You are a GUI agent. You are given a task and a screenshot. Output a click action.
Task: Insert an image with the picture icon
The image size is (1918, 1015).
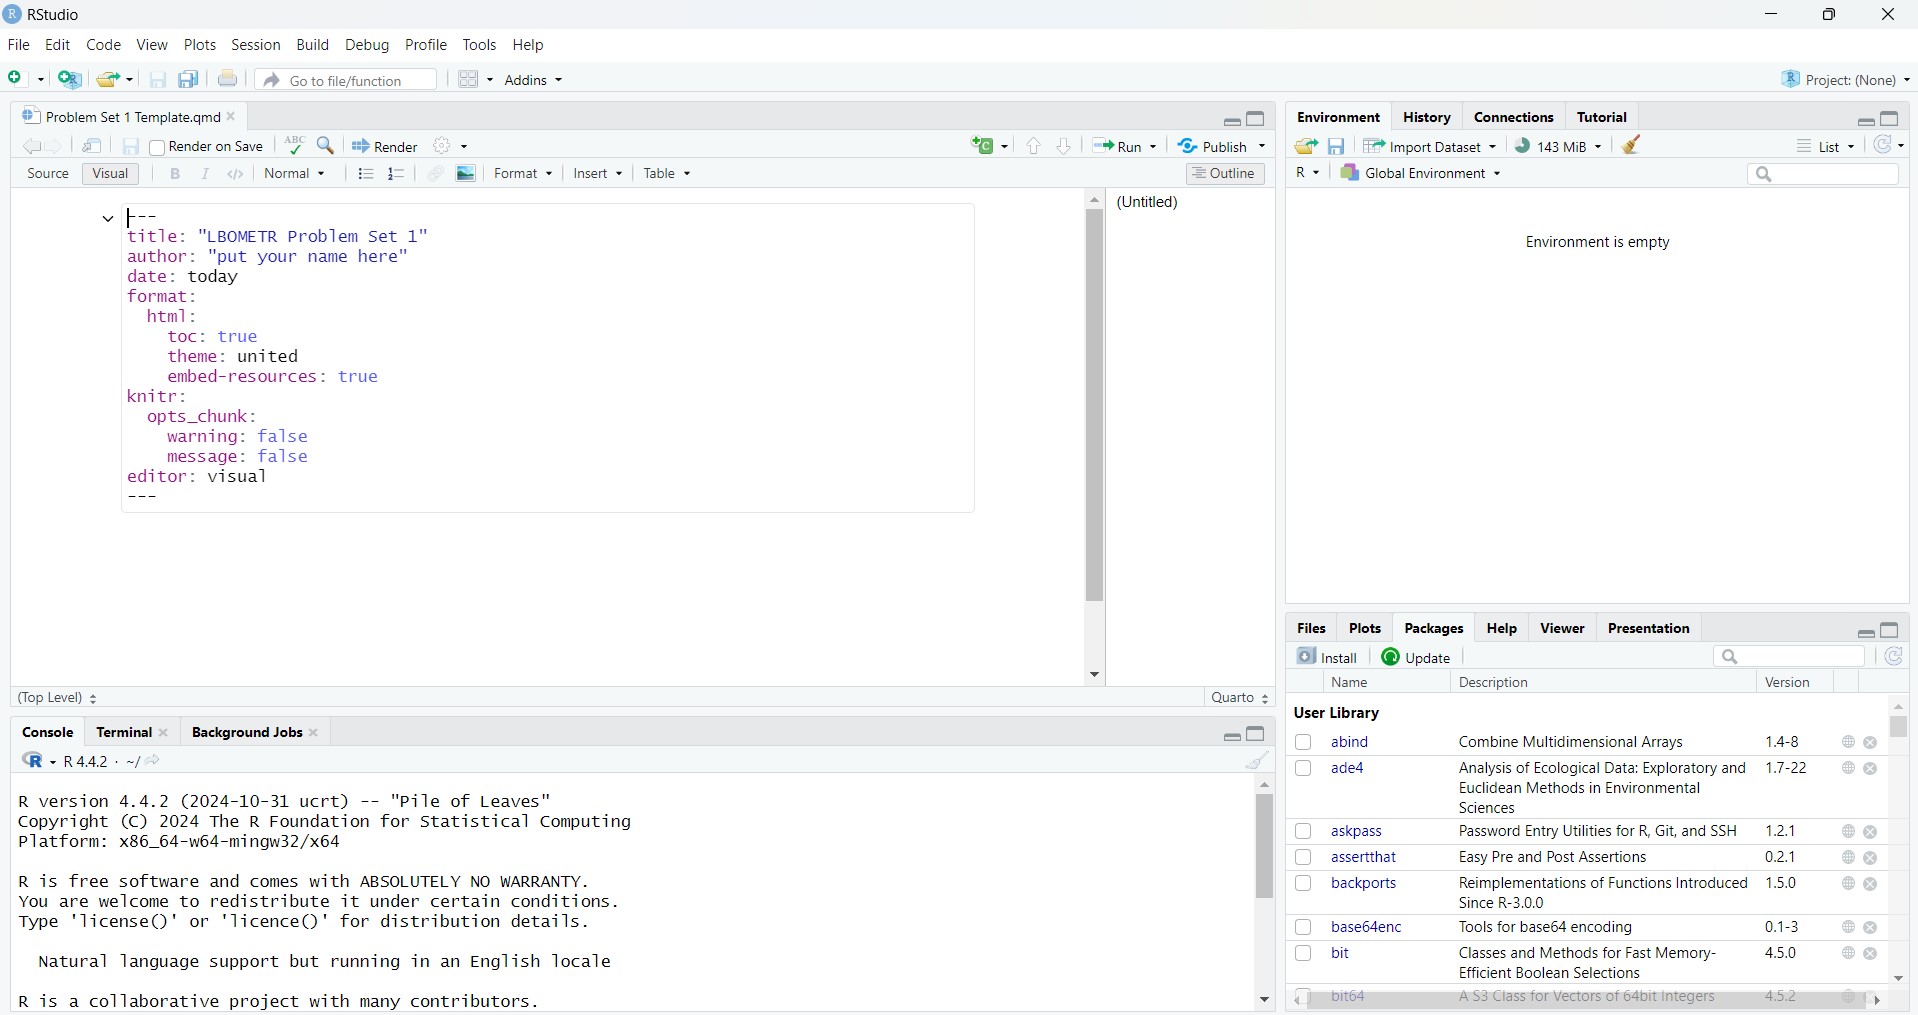coord(467,174)
